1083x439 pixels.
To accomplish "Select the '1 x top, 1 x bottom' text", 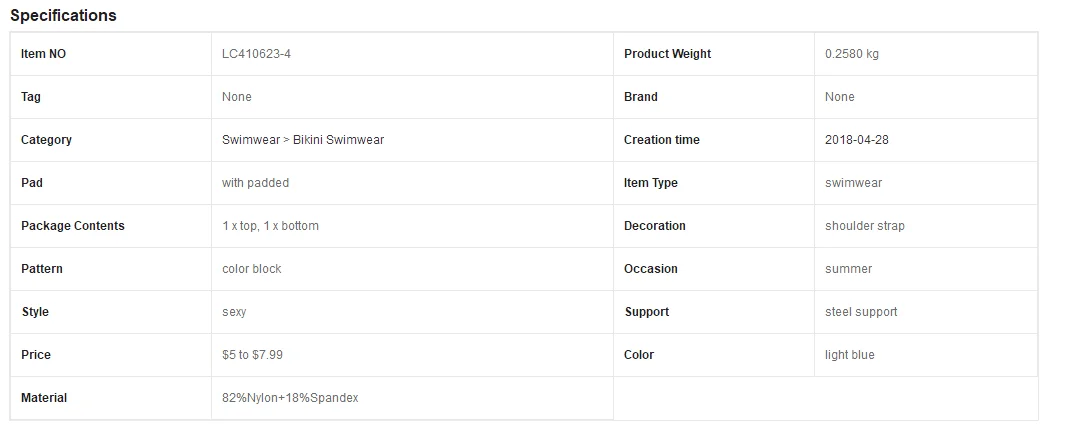I will pyautogui.click(x=270, y=226).
